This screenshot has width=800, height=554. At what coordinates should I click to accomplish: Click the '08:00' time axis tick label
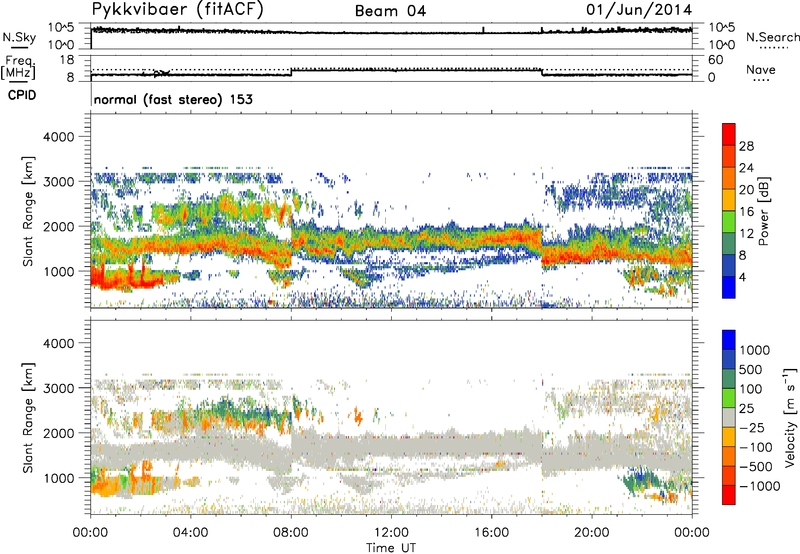coord(291,533)
